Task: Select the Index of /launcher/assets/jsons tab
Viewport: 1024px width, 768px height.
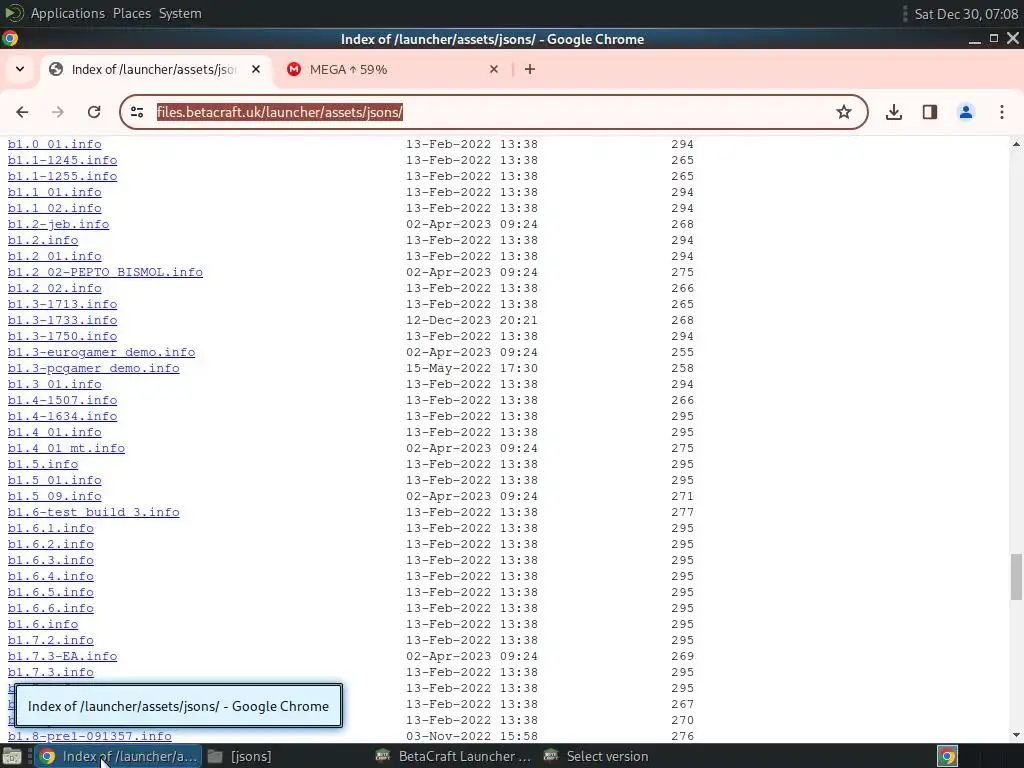Action: coord(157,69)
